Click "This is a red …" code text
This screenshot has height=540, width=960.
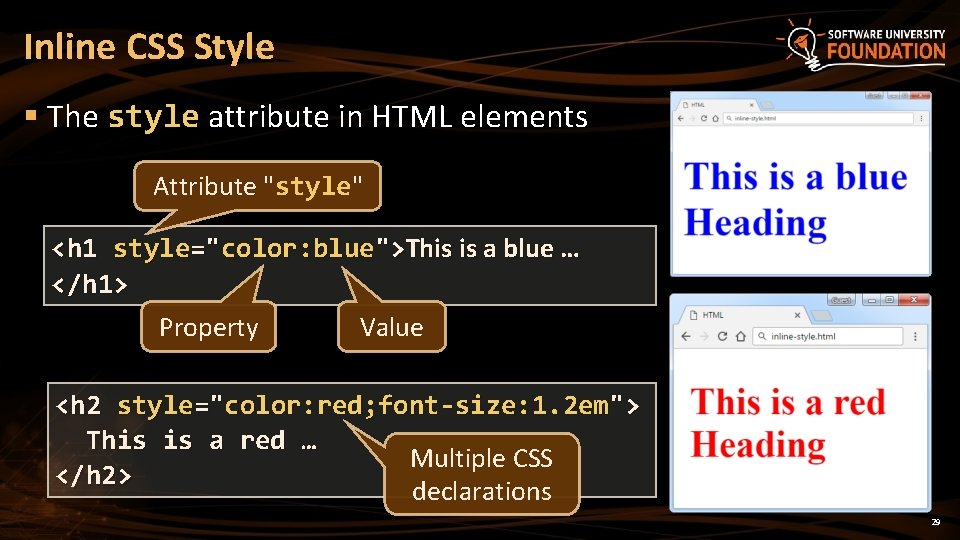point(201,440)
